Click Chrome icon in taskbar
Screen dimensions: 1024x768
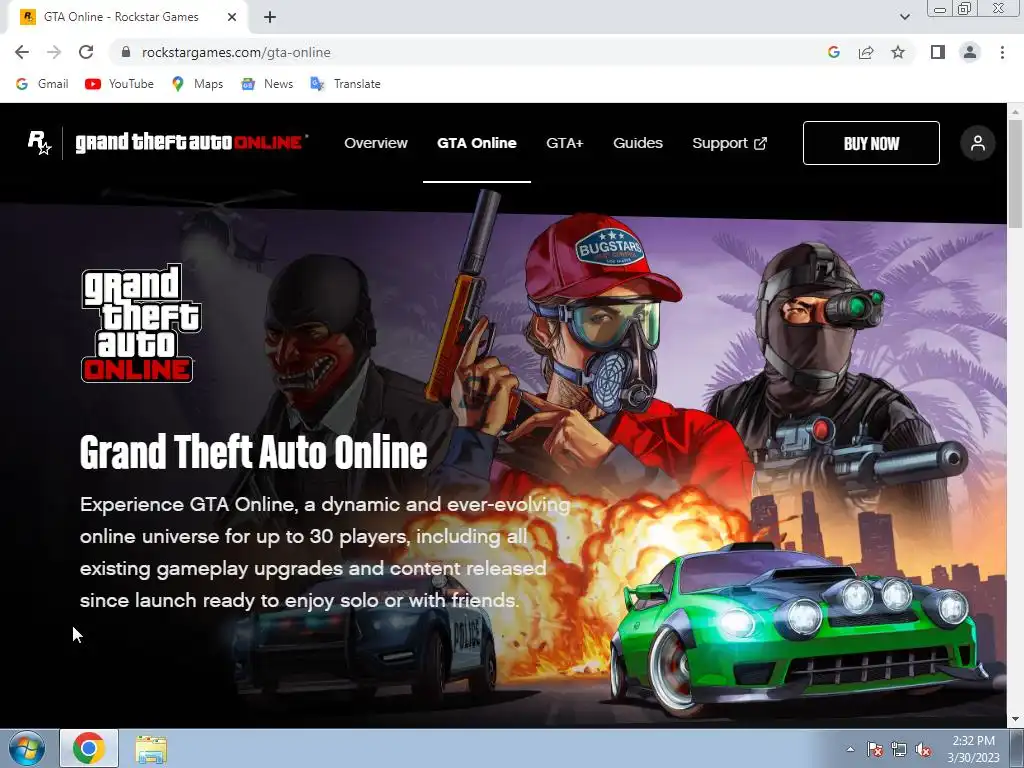point(89,748)
